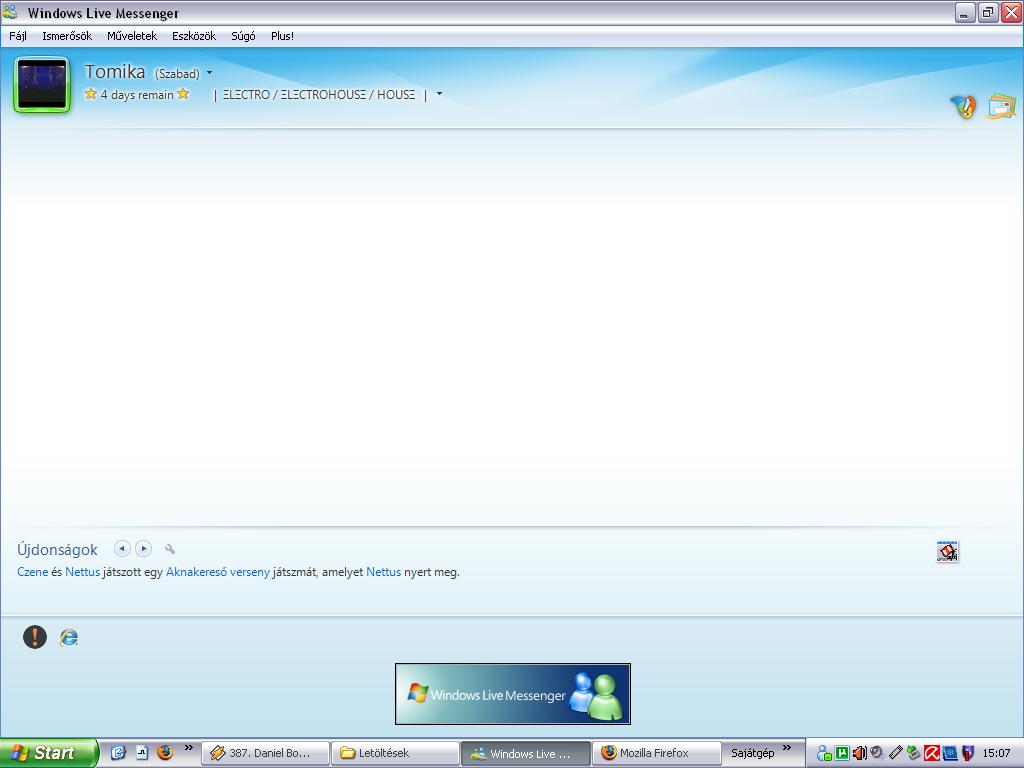Image resolution: width=1024 pixels, height=768 pixels.
Task: Switch to Windows Live taskbar button
Action: 525,754
